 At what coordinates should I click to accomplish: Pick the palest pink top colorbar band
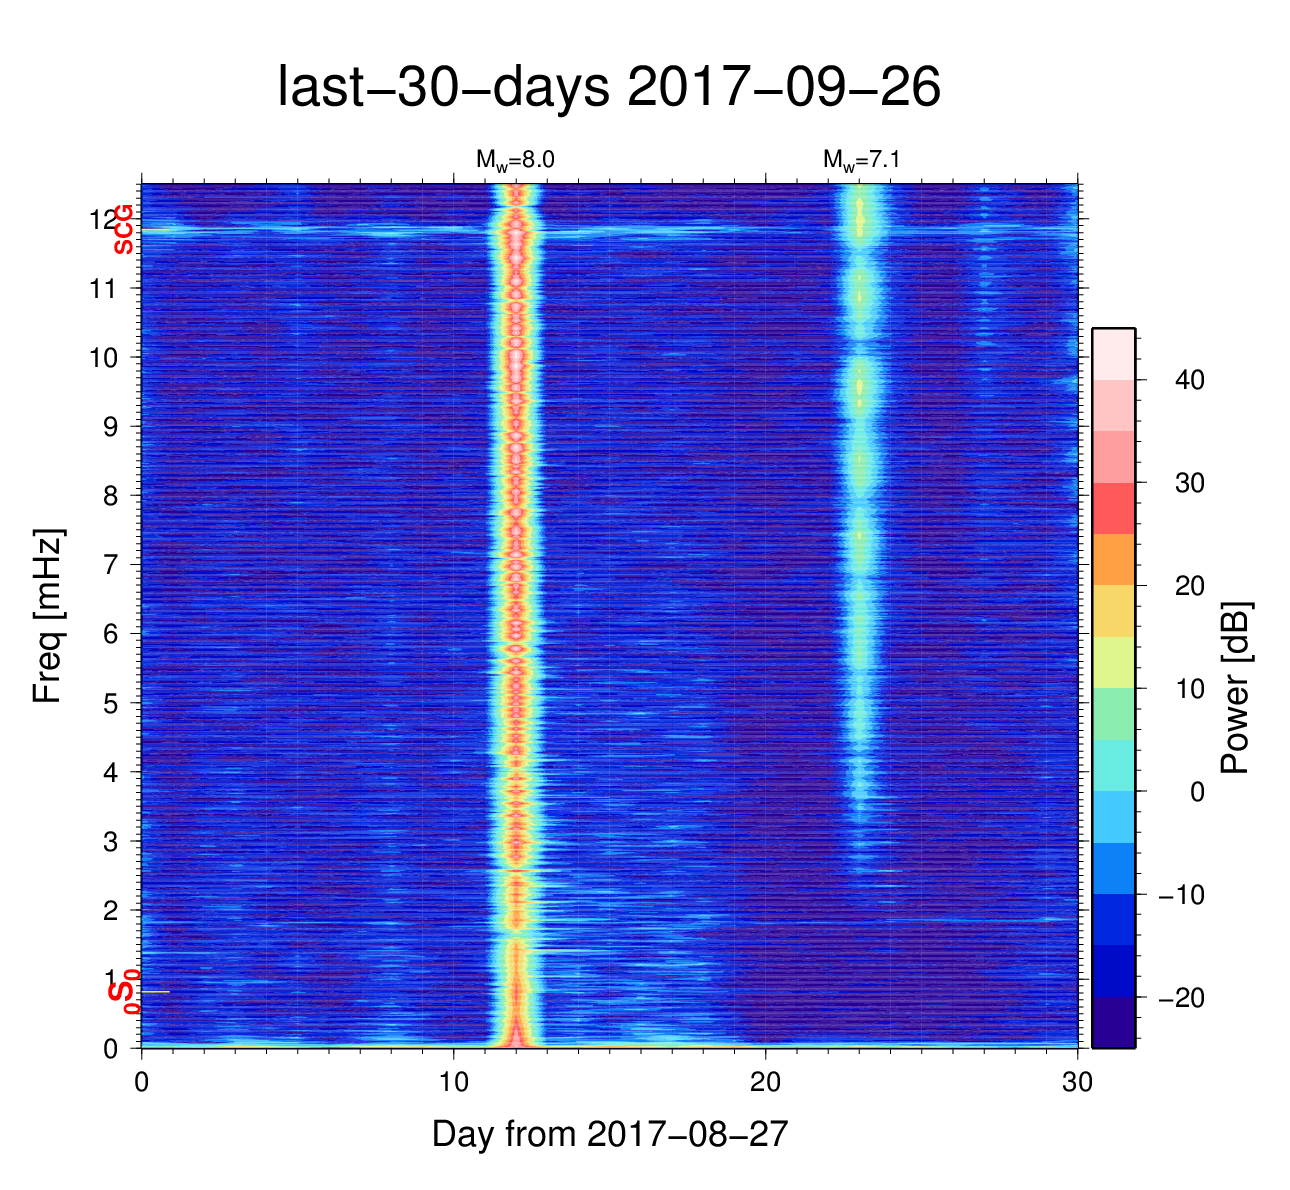(x=1113, y=353)
